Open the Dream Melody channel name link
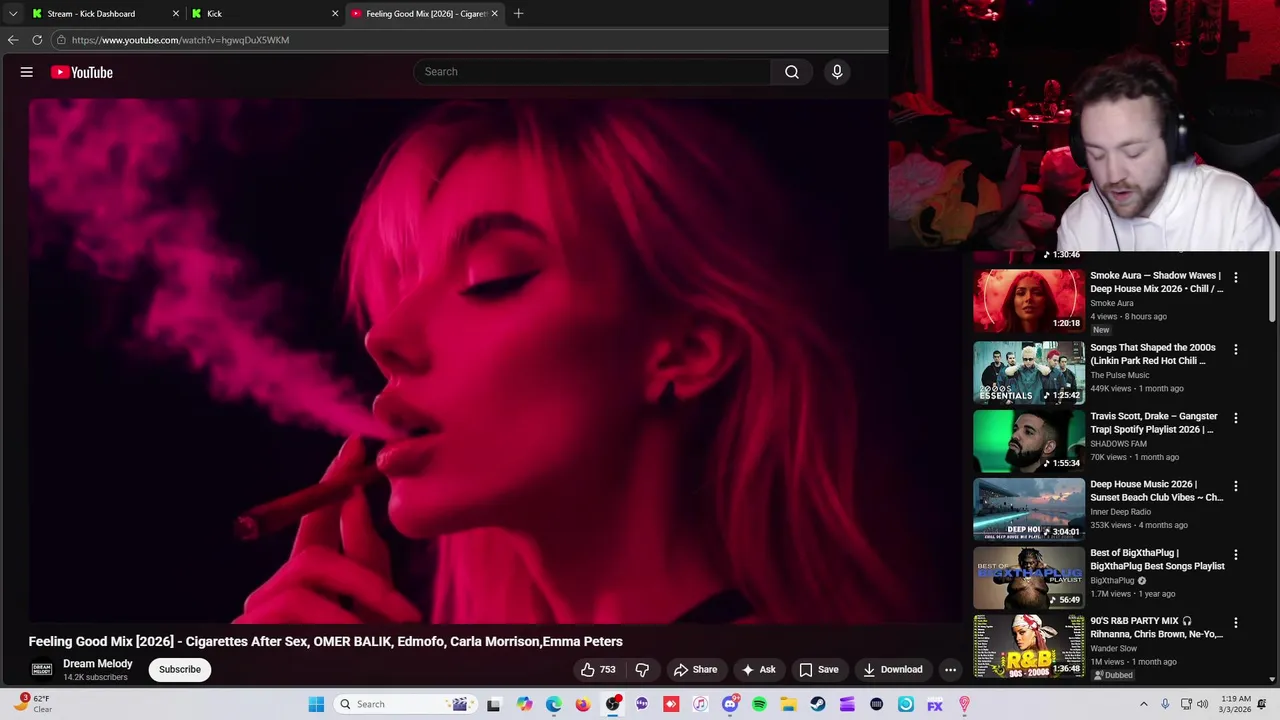The image size is (1280, 720). click(x=97, y=664)
